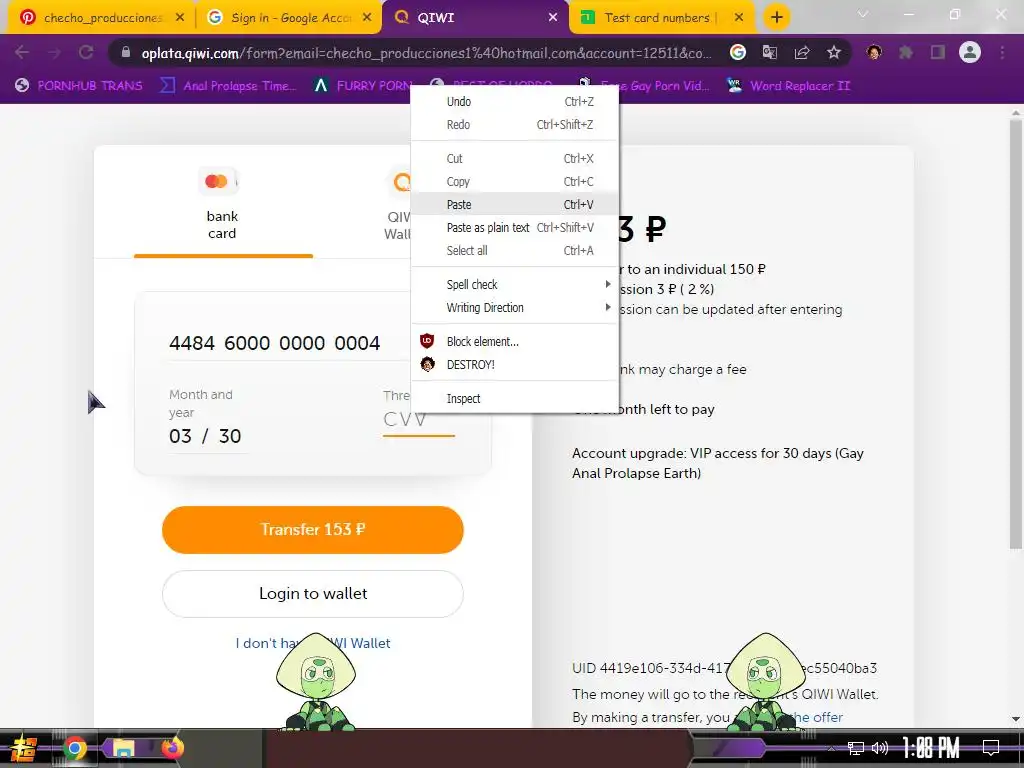Click the Transfer 153 ₽ button
Image resolution: width=1024 pixels, height=768 pixels.
tap(313, 530)
